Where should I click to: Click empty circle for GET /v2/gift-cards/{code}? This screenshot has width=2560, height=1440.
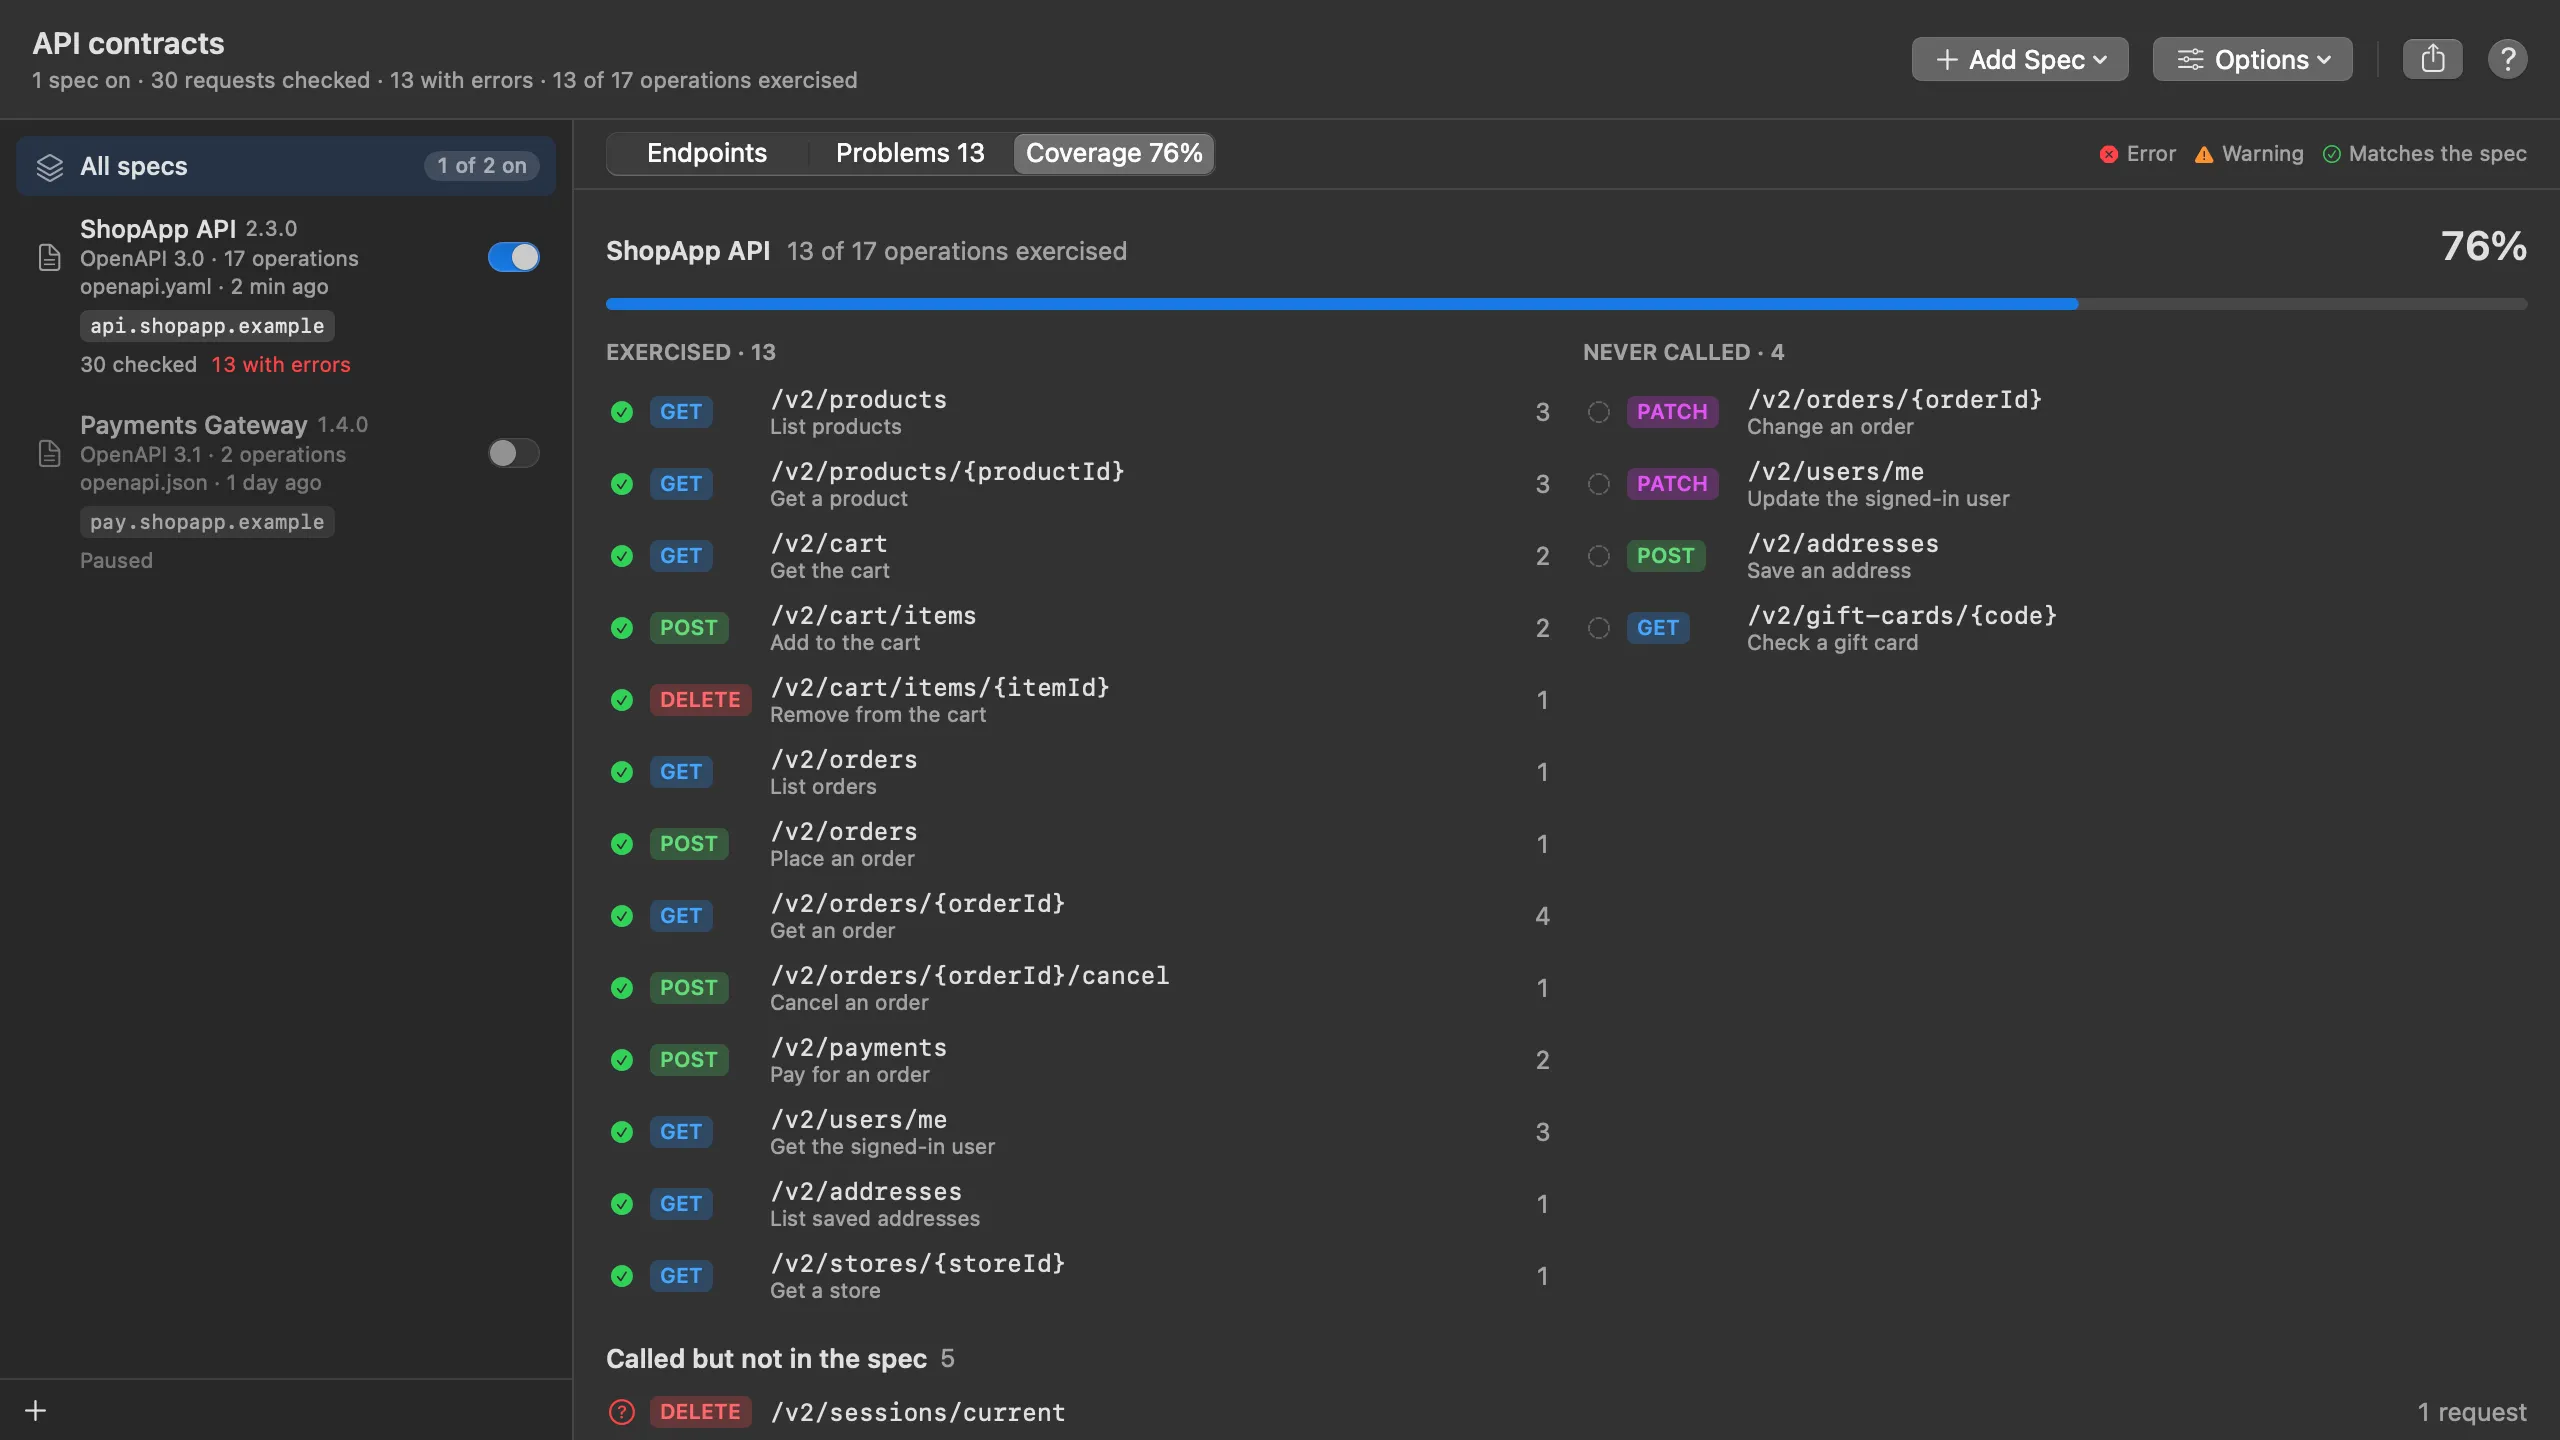point(1599,628)
